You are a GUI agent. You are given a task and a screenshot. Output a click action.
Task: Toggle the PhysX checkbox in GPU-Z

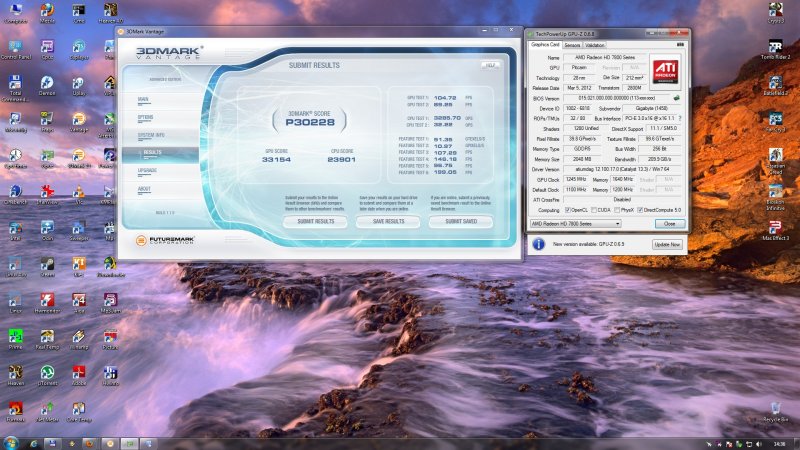pyautogui.click(x=617, y=210)
